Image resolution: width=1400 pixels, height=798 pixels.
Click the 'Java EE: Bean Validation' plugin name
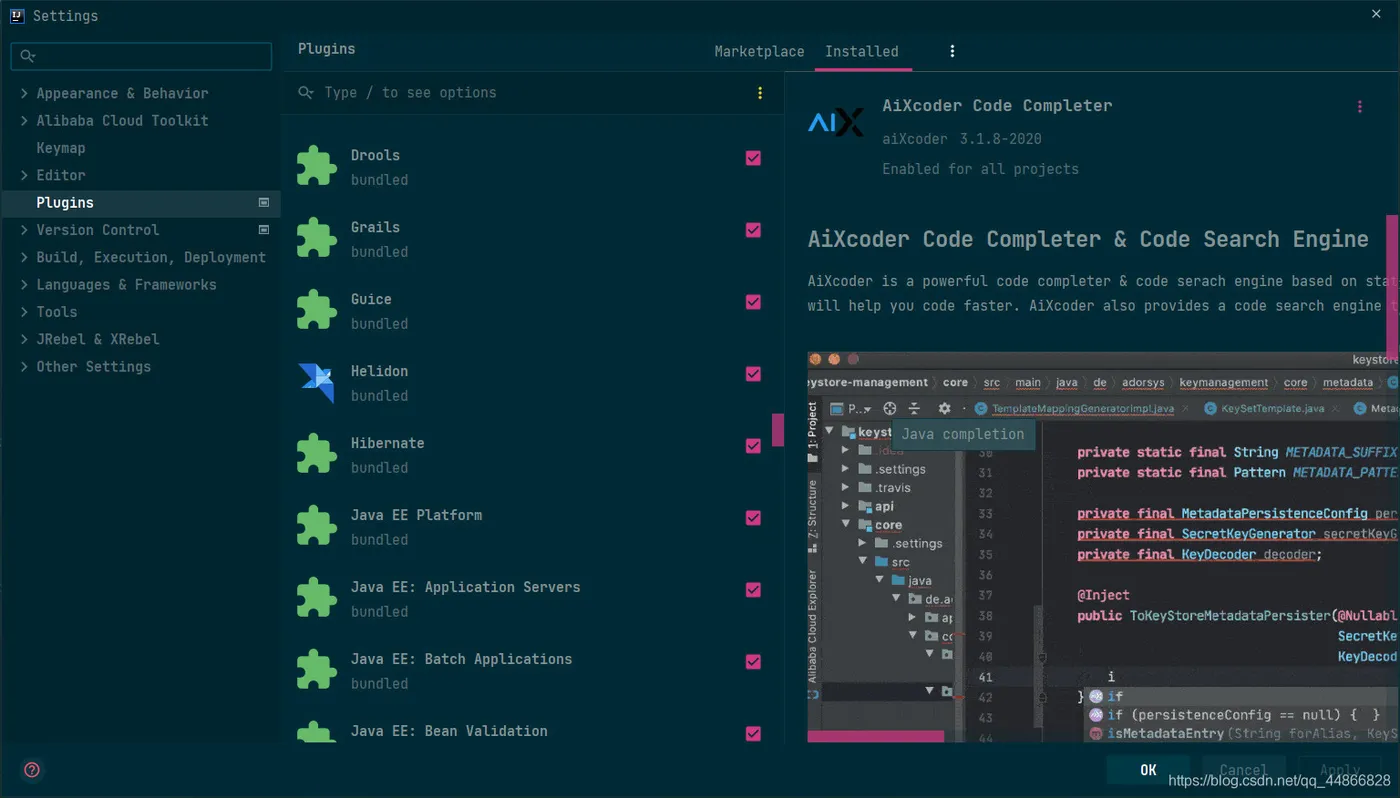(449, 731)
